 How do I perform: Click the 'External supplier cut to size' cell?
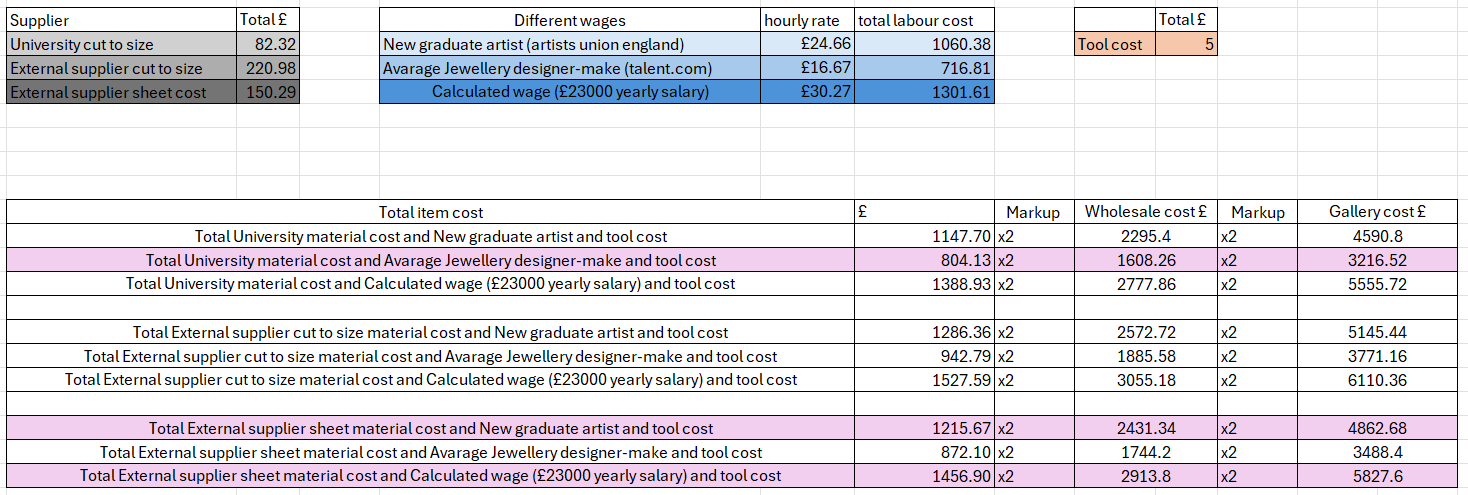coord(122,68)
